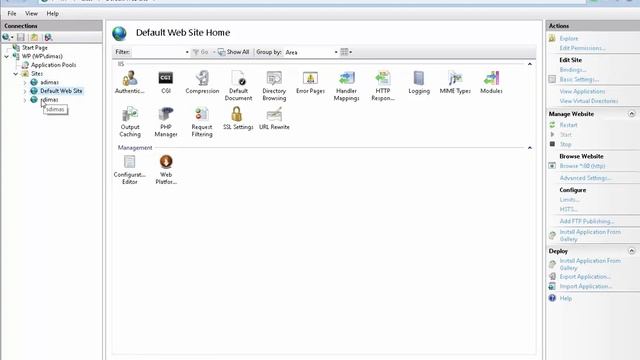Image resolution: width=640 pixels, height=360 pixels.
Task: Click View Applications link
Action: pyautogui.click(x=582, y=91)
